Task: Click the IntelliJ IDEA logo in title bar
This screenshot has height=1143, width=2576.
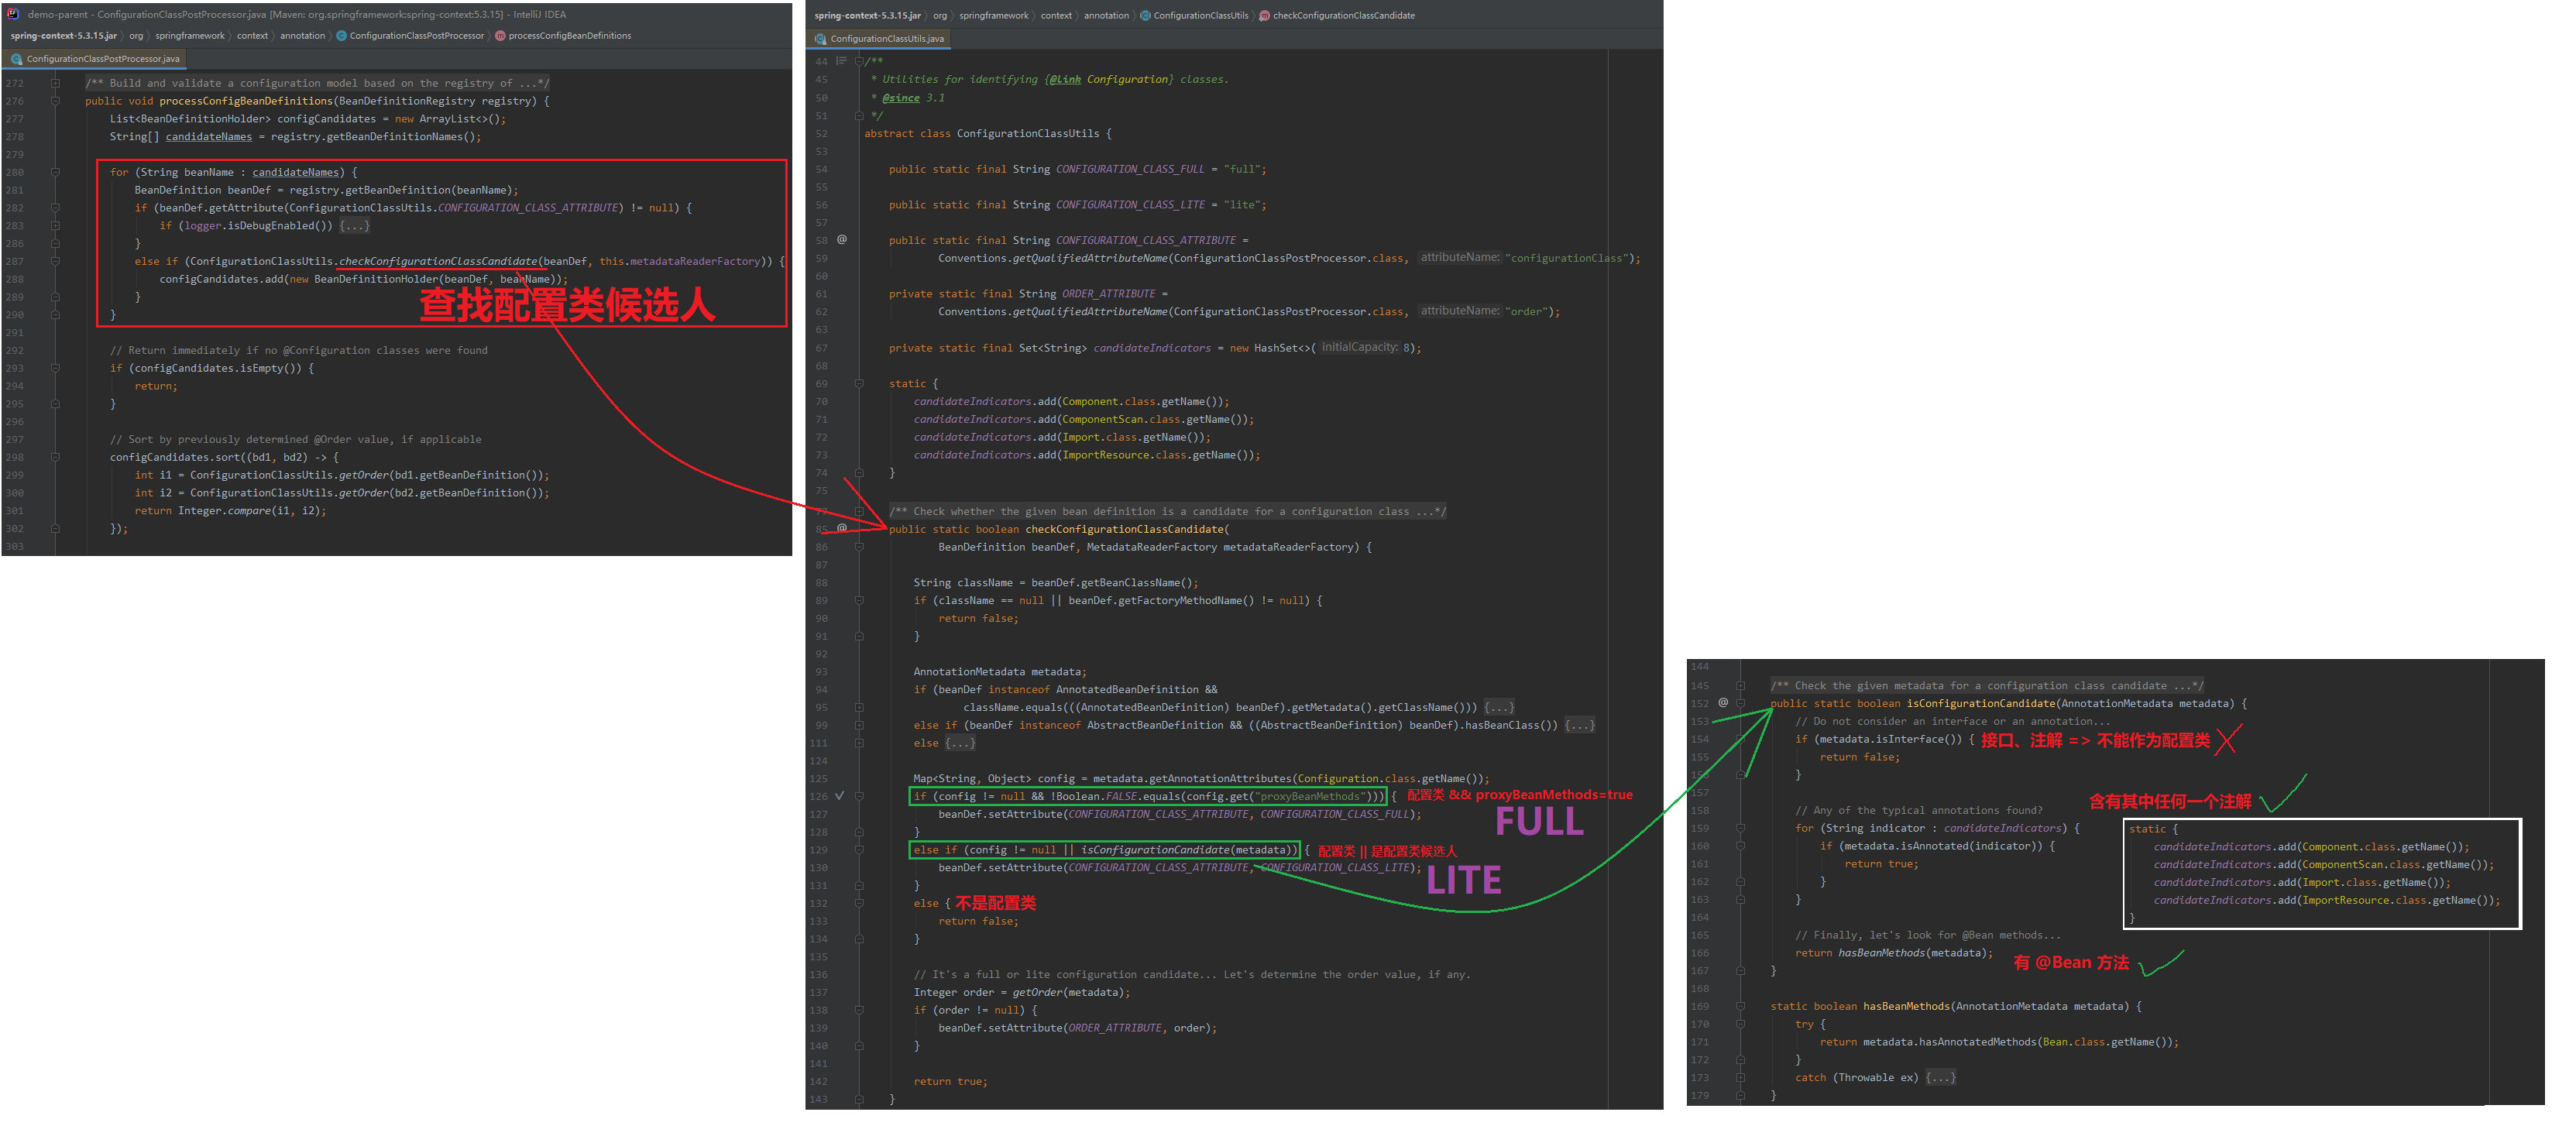Action: tap(13, 14)
